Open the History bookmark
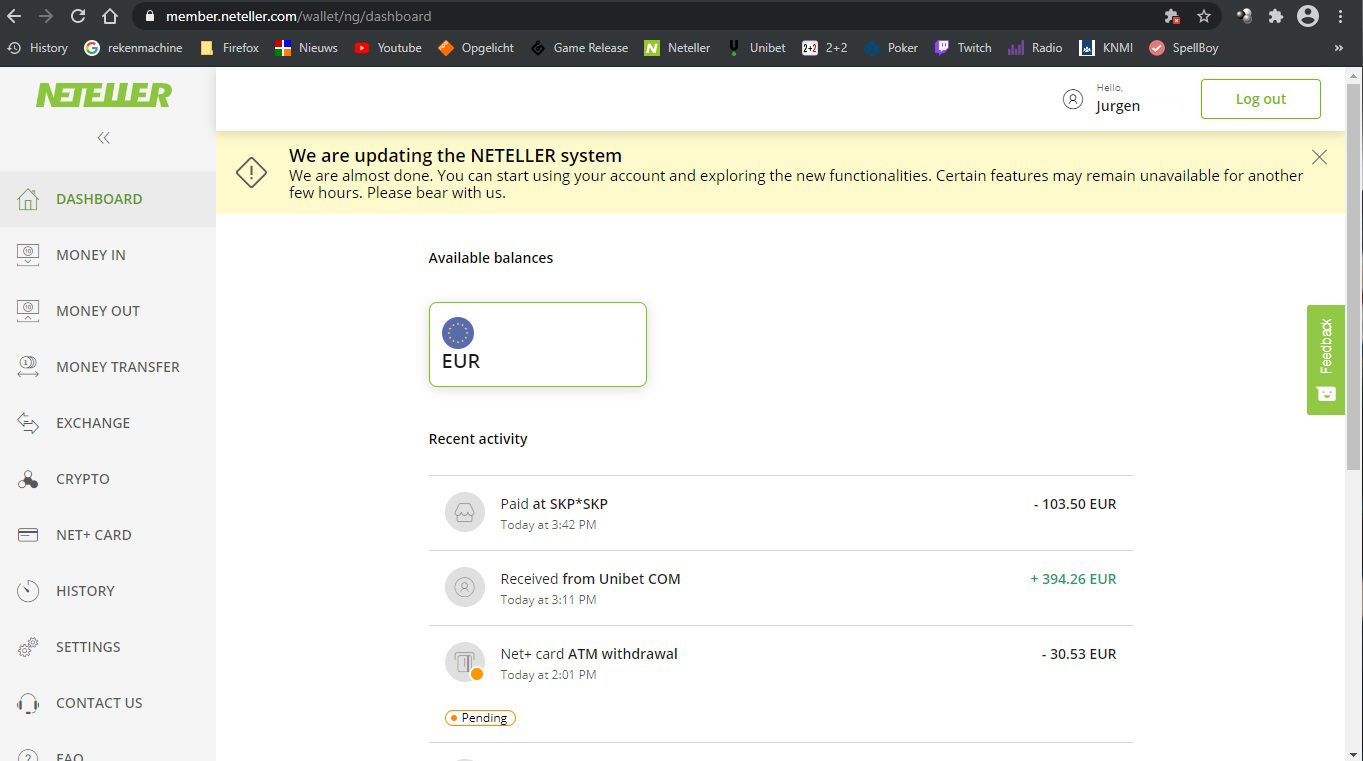This screenshot has width=1363, height=761. tap(37, 48)
